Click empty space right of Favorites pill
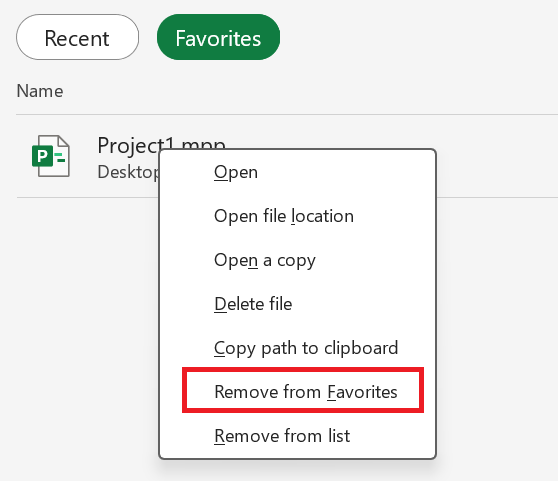The width and height of the screenshot is (558, 481). click(x=416, y=37)
